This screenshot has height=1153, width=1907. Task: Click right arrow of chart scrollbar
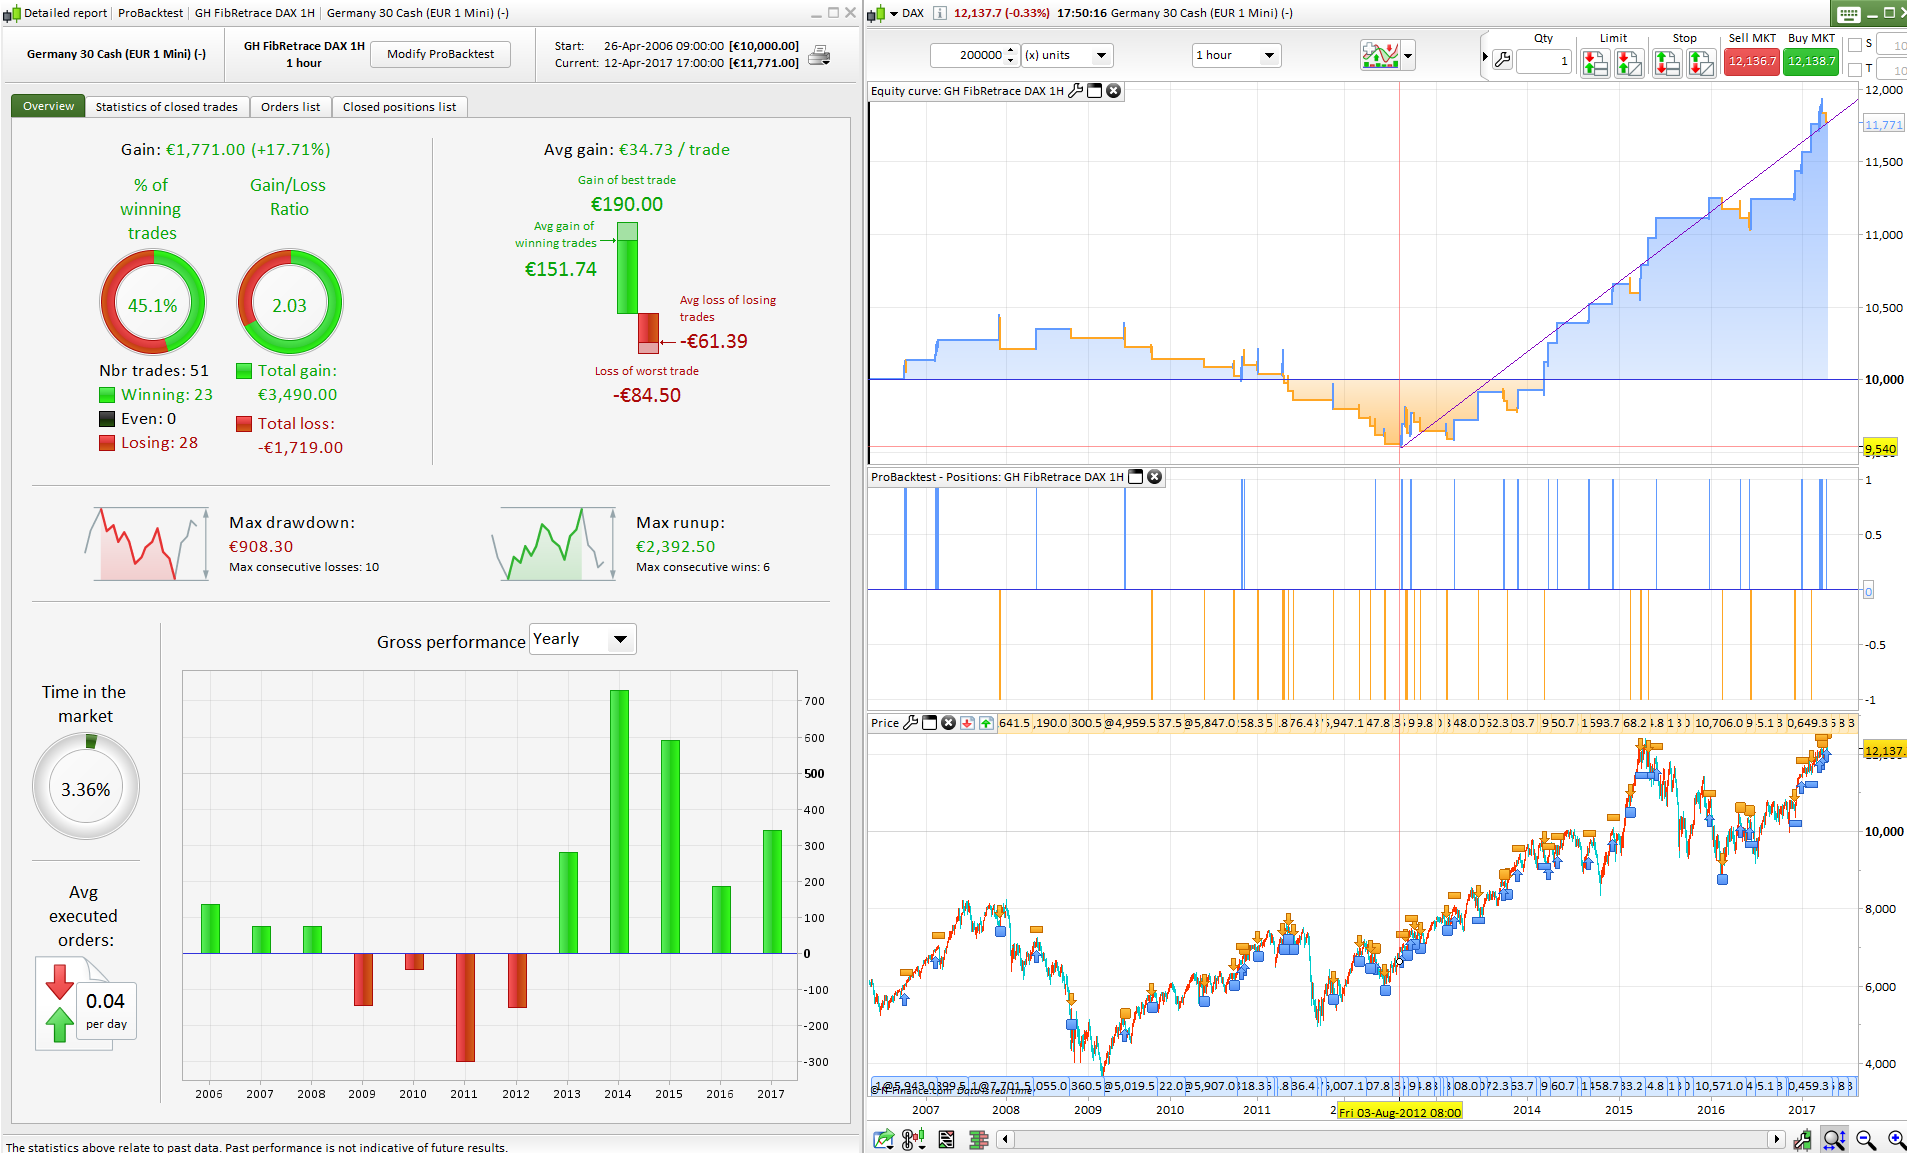pos(1776,1139)
